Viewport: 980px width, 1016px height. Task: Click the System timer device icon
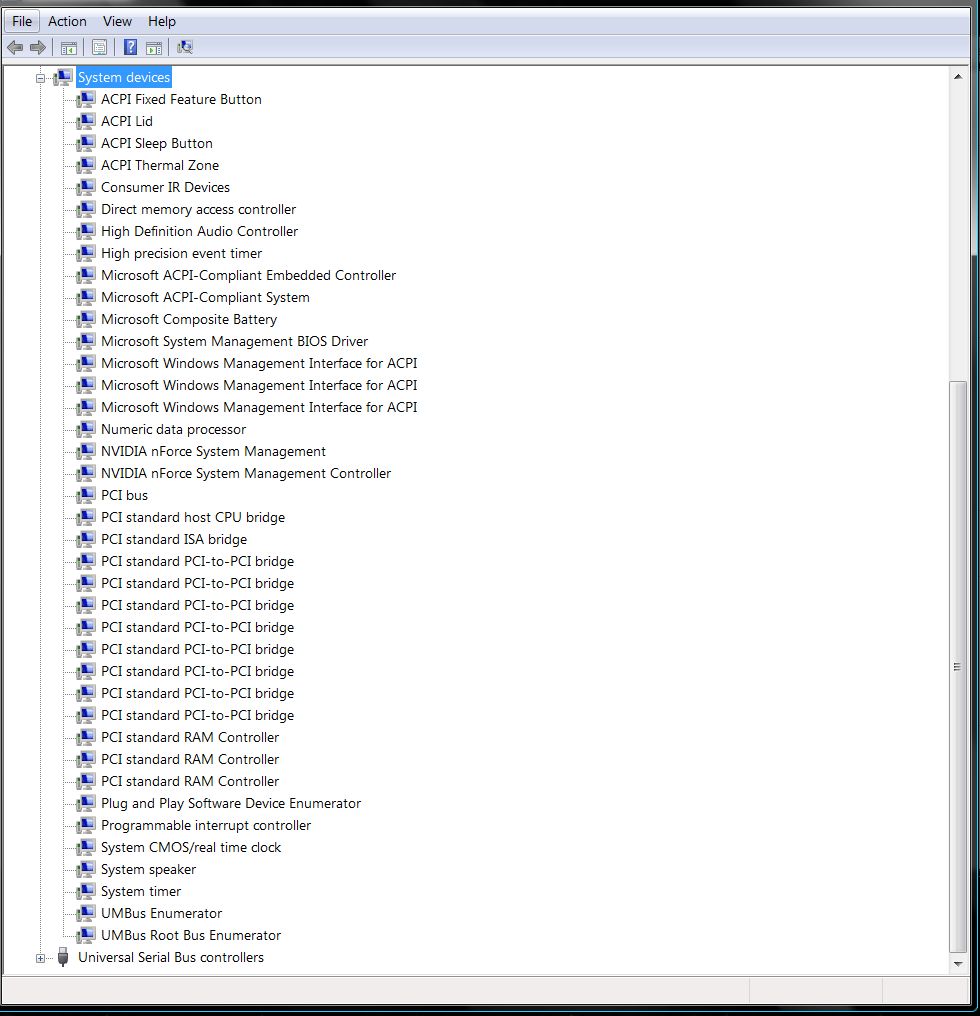86,892
